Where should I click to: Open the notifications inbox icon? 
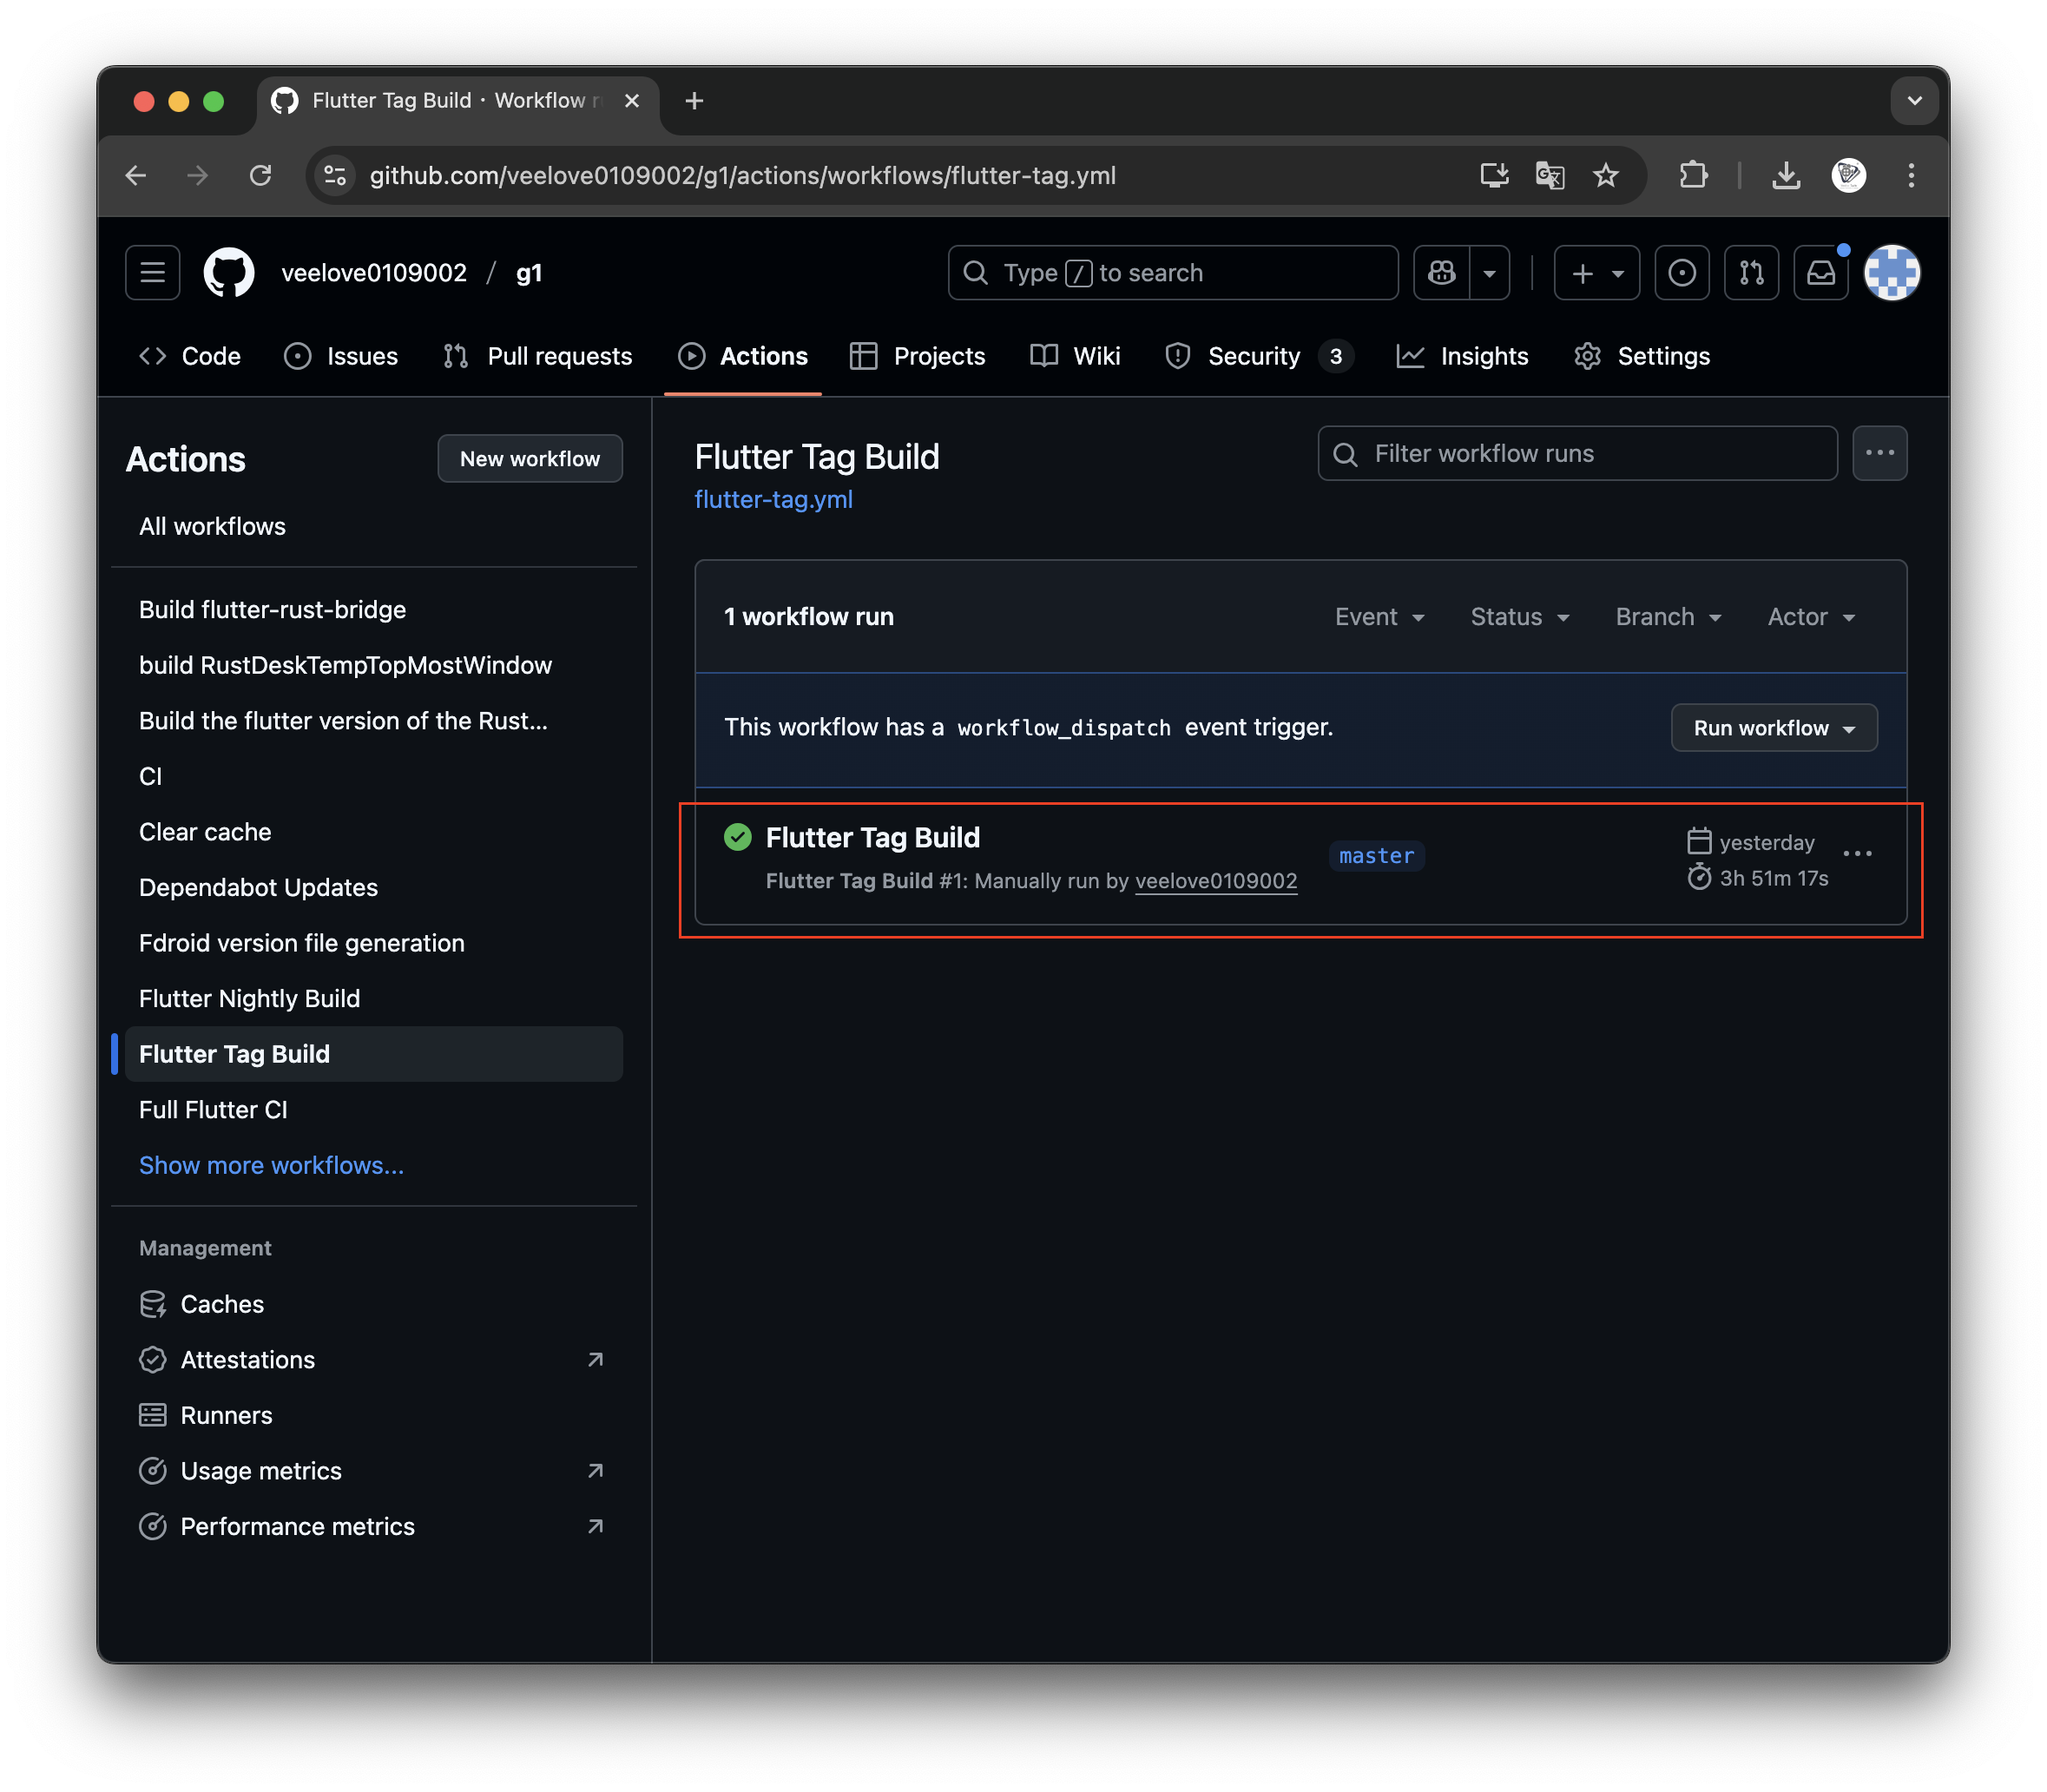[x=1820, y=272]
